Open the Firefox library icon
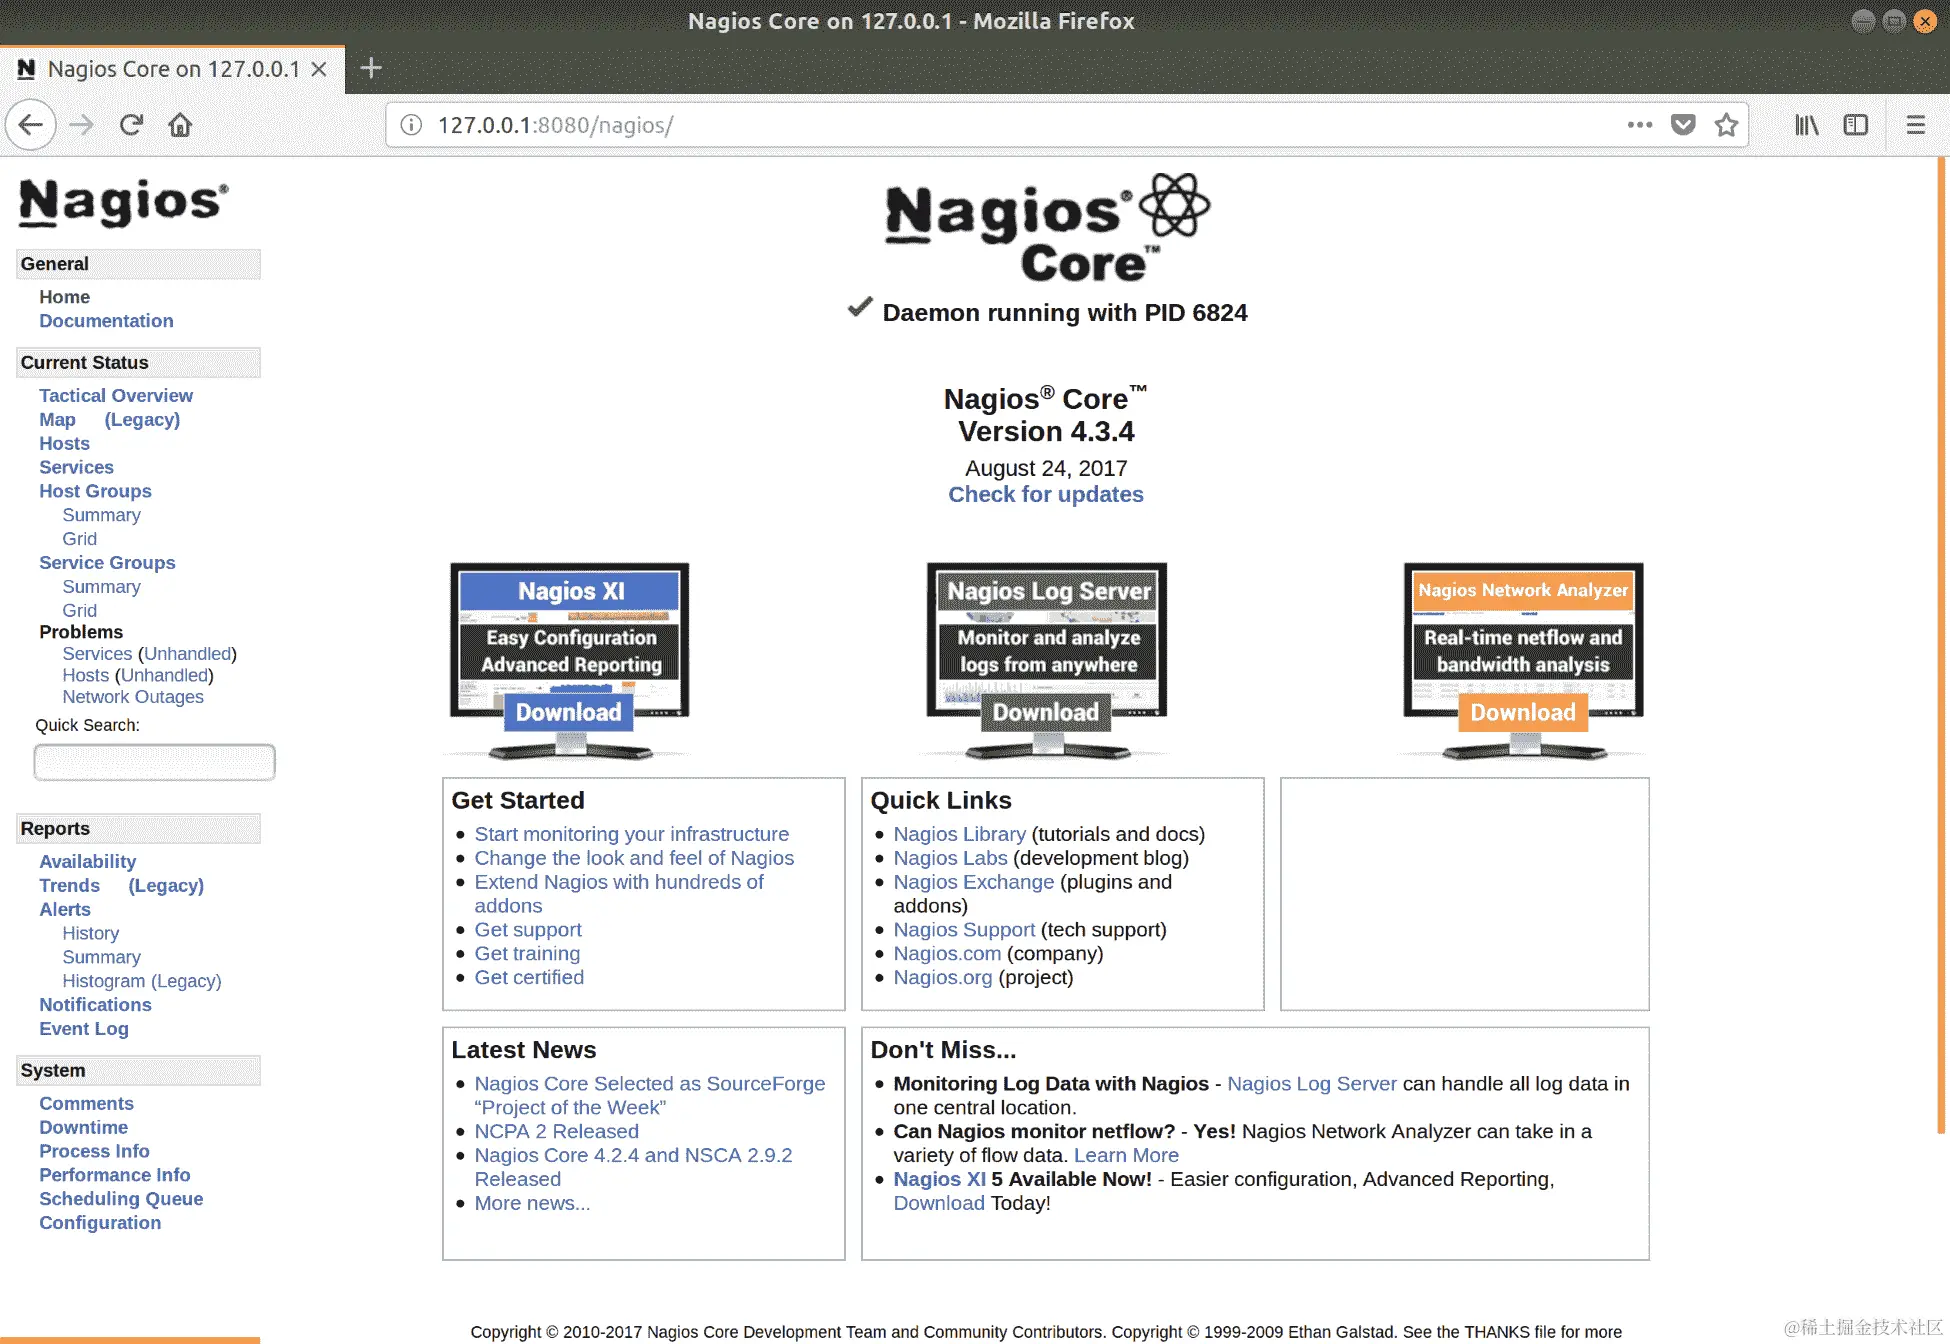Image resolution: width=1950 pixels, height=1344 pixels. pyautogui.click(x=1806, y=125)
